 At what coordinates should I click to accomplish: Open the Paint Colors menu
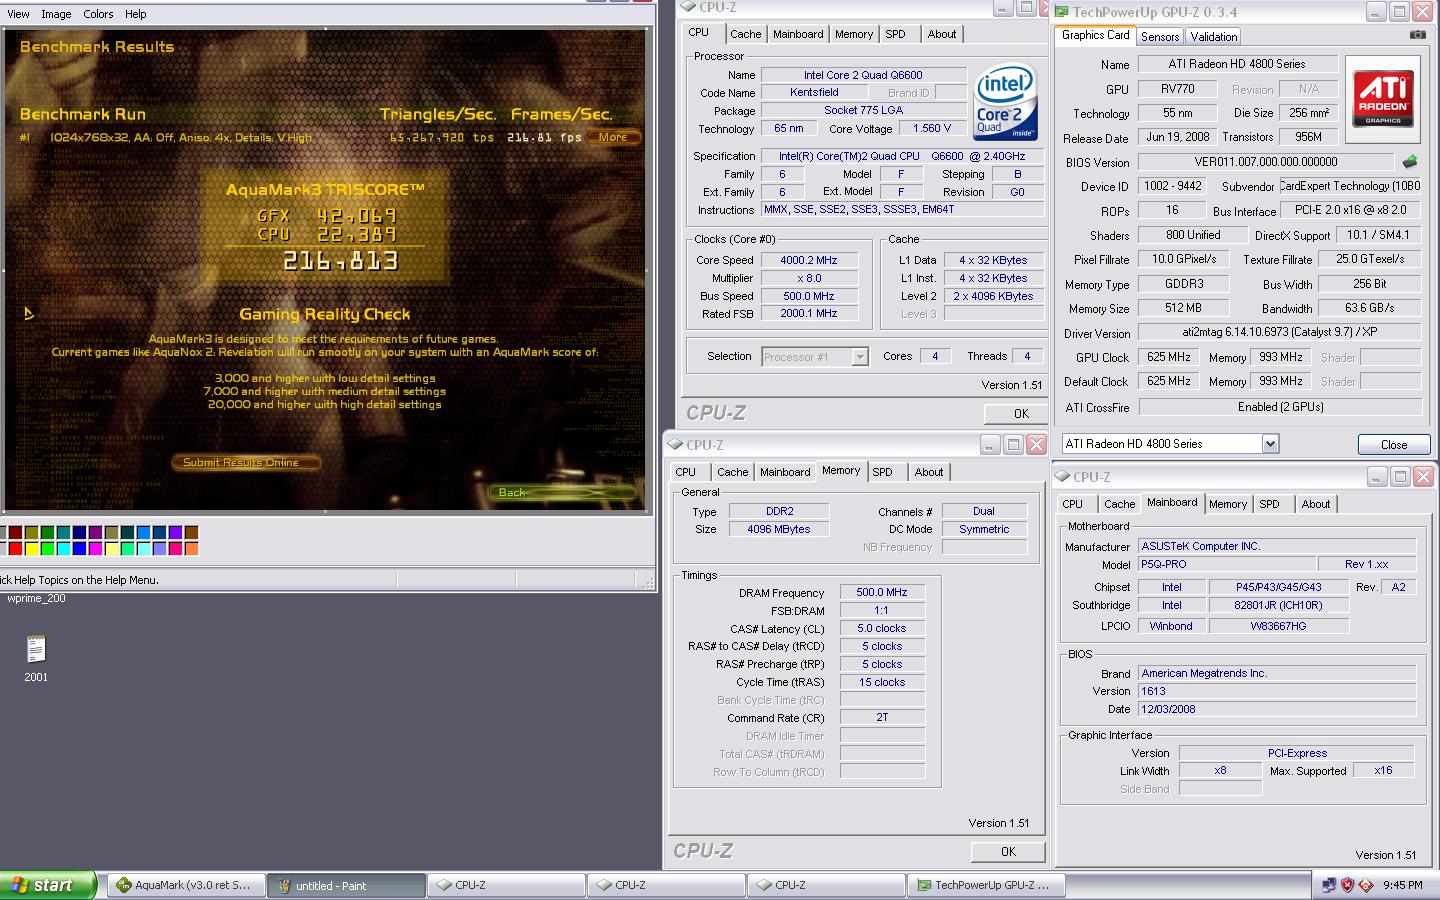point(98,14)
